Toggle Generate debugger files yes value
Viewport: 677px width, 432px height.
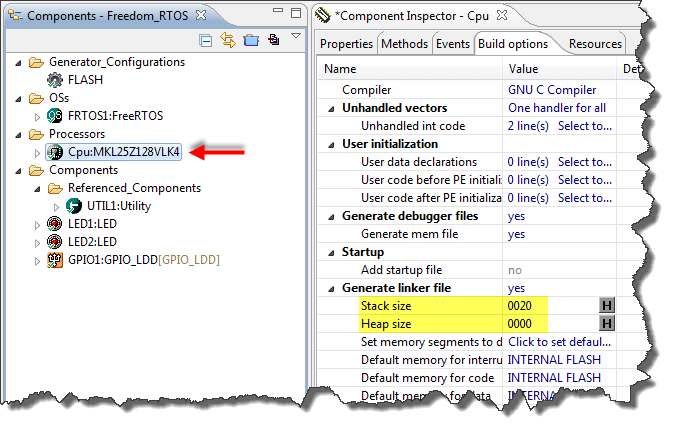coord(516,216)
